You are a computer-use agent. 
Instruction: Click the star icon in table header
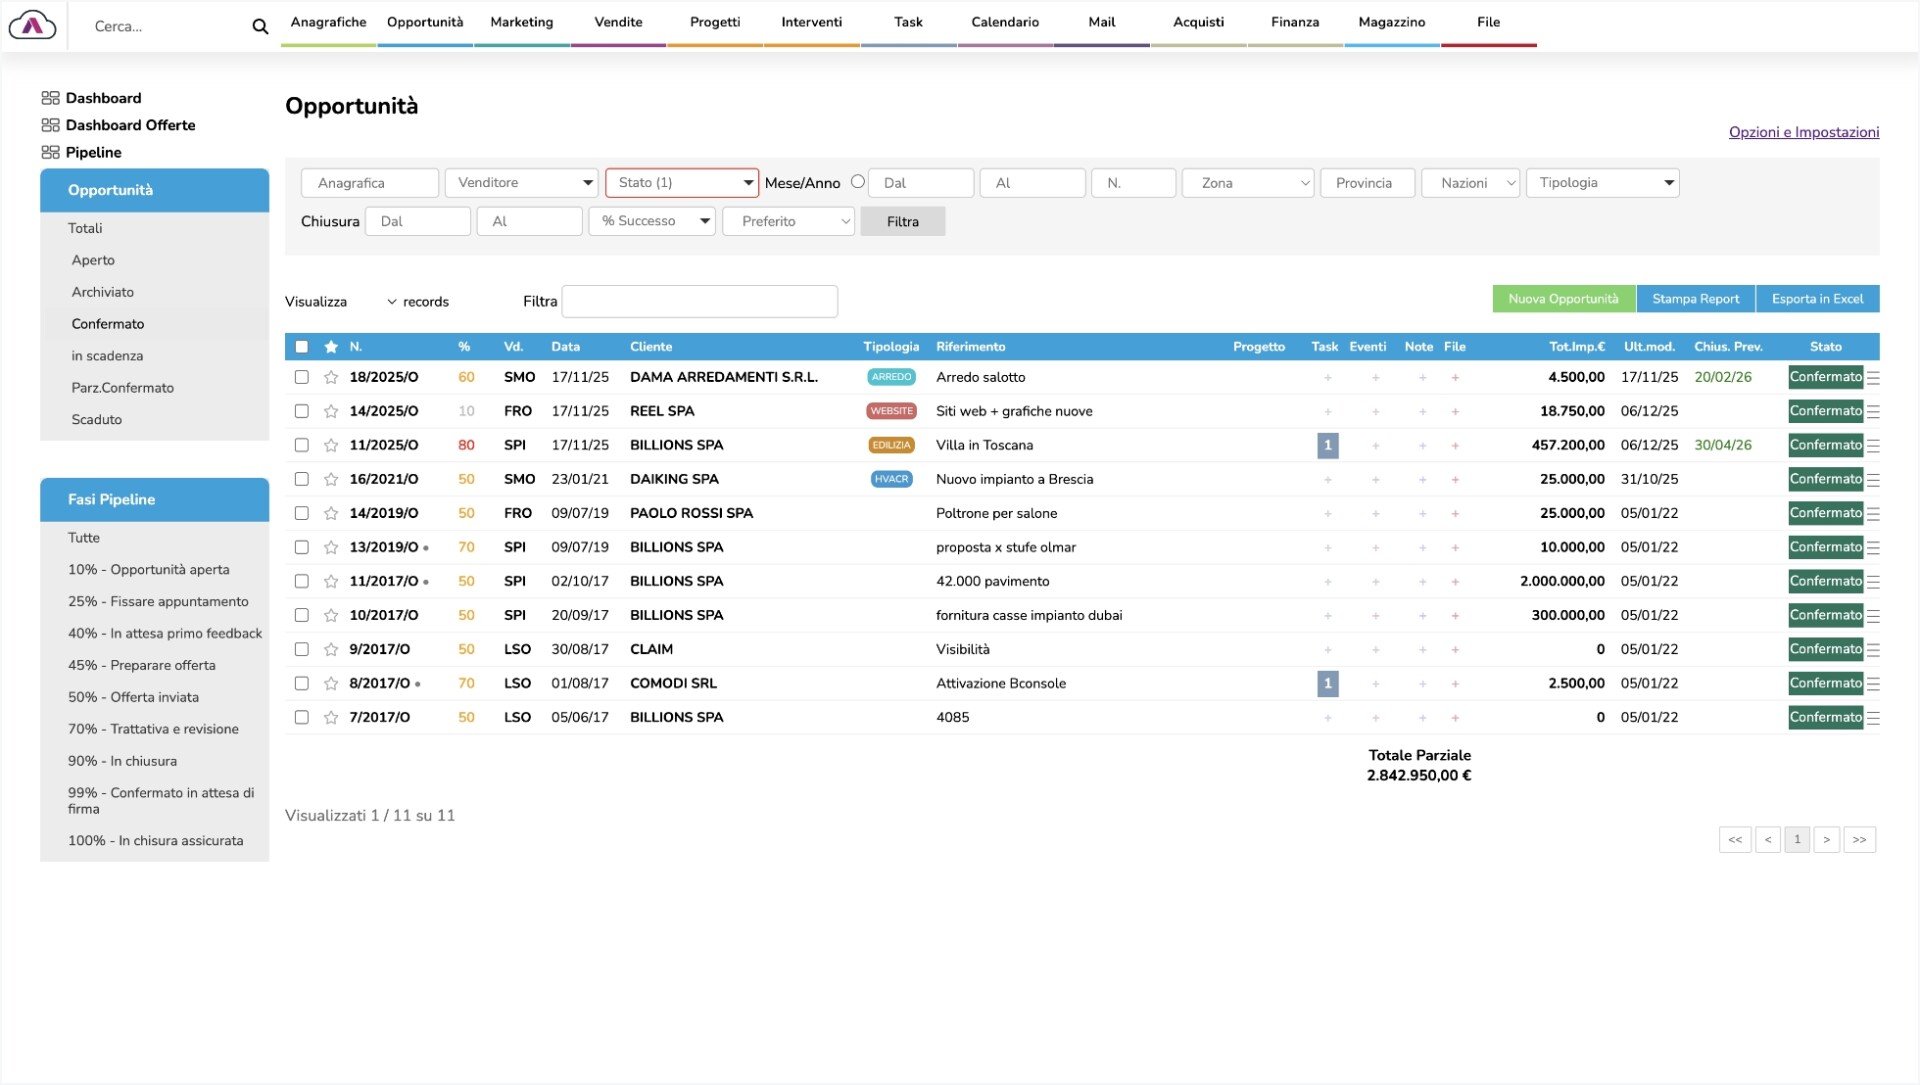[331, 347]
